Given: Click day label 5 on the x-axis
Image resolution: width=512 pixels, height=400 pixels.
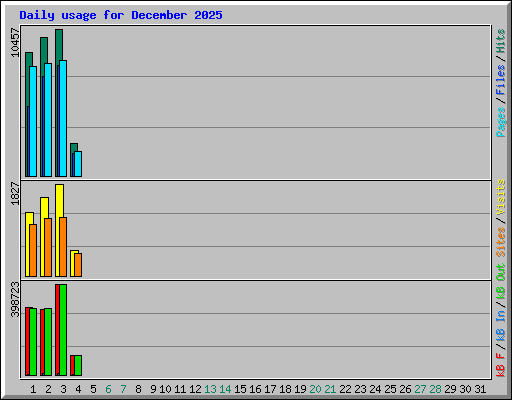Looking at the screenshot, I should (93, 389).
